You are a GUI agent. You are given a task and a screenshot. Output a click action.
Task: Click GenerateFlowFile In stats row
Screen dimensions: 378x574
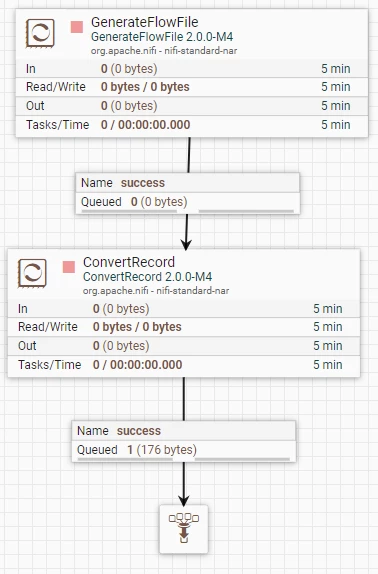(x=192, y=68)
